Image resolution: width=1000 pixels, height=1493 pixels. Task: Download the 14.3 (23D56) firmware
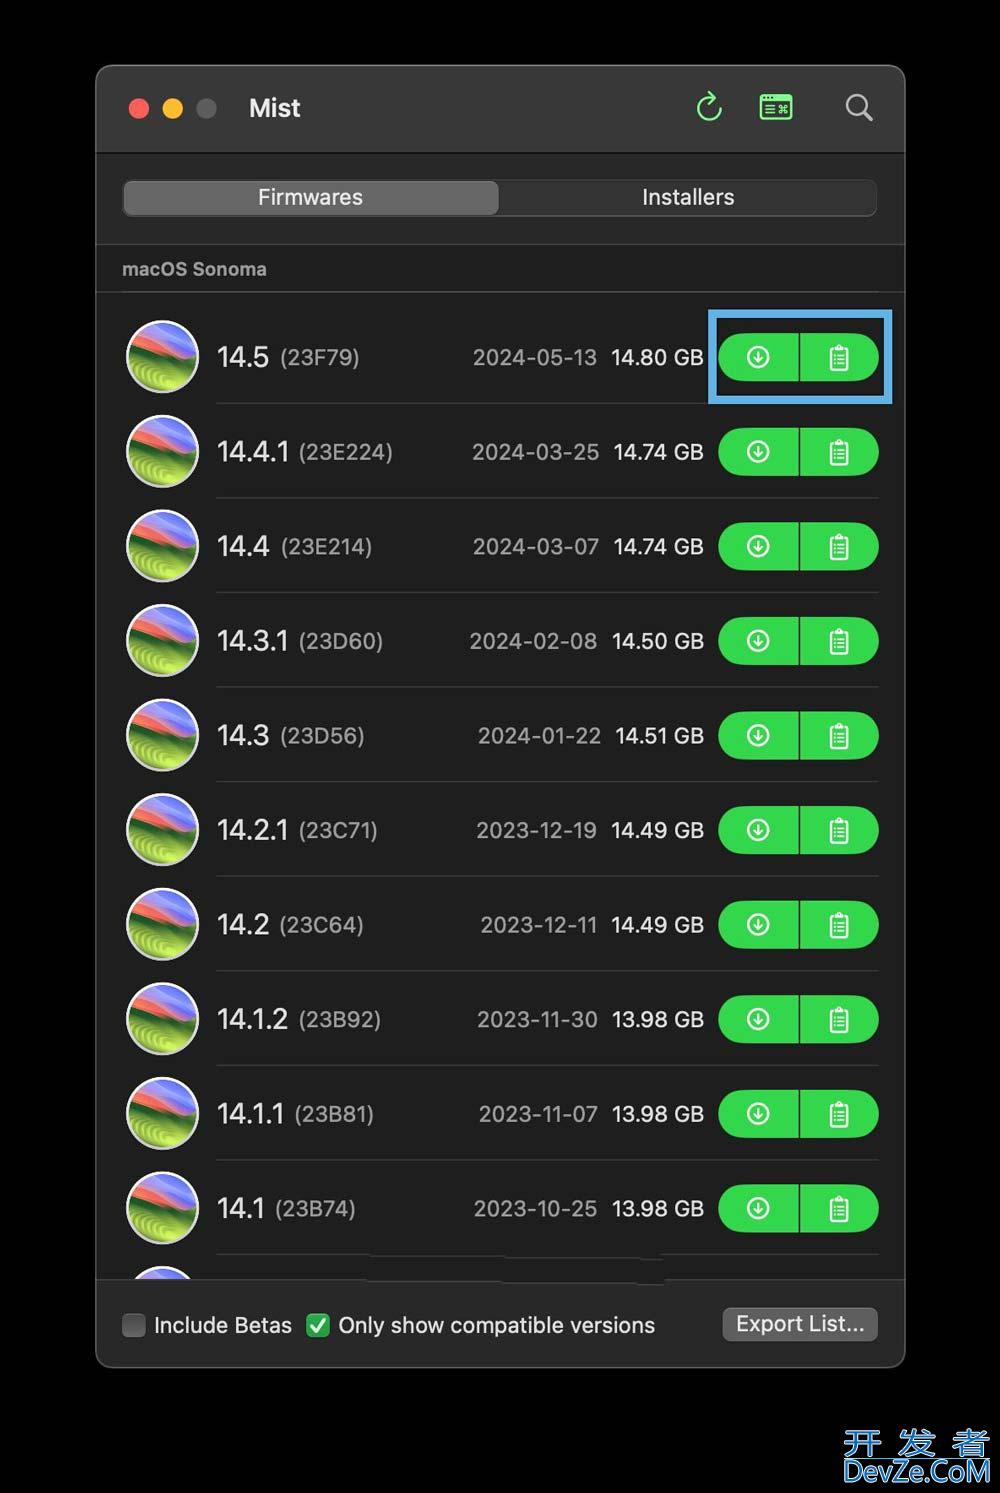pos(758,736)
